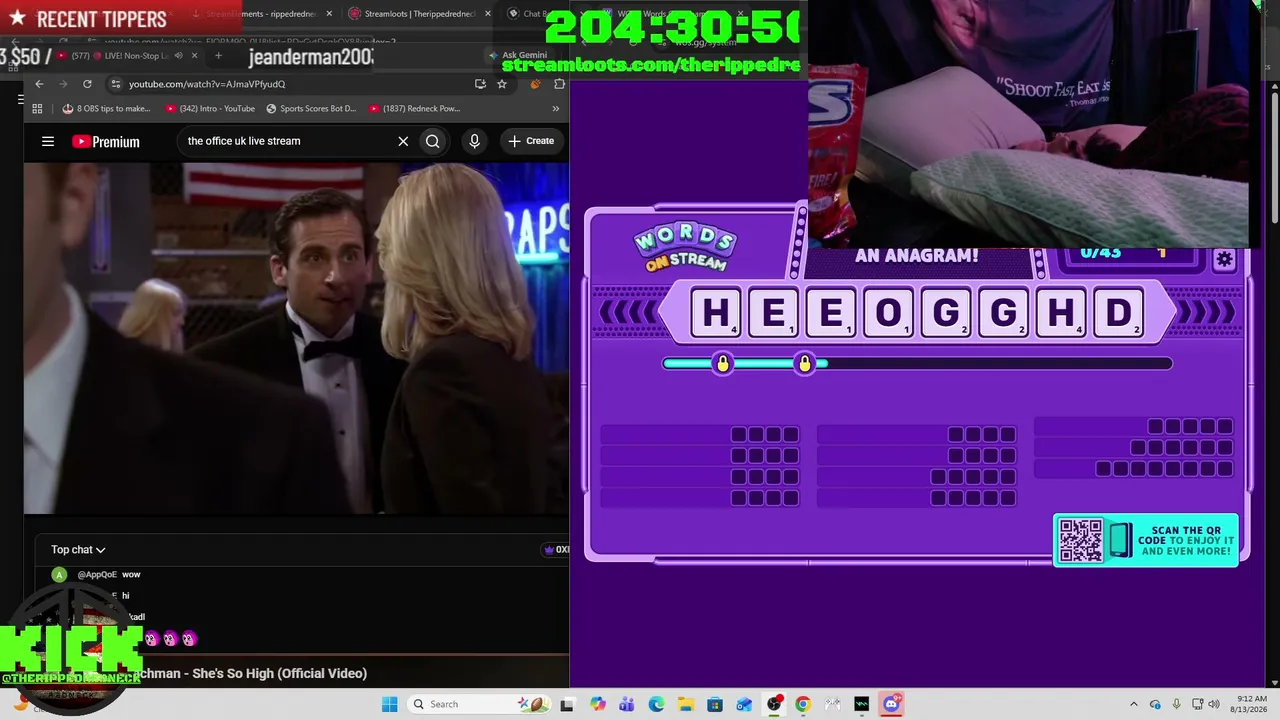Click the YouTube search input field
This screenshot has height=720, width=1280.
(x=286, y=141)
